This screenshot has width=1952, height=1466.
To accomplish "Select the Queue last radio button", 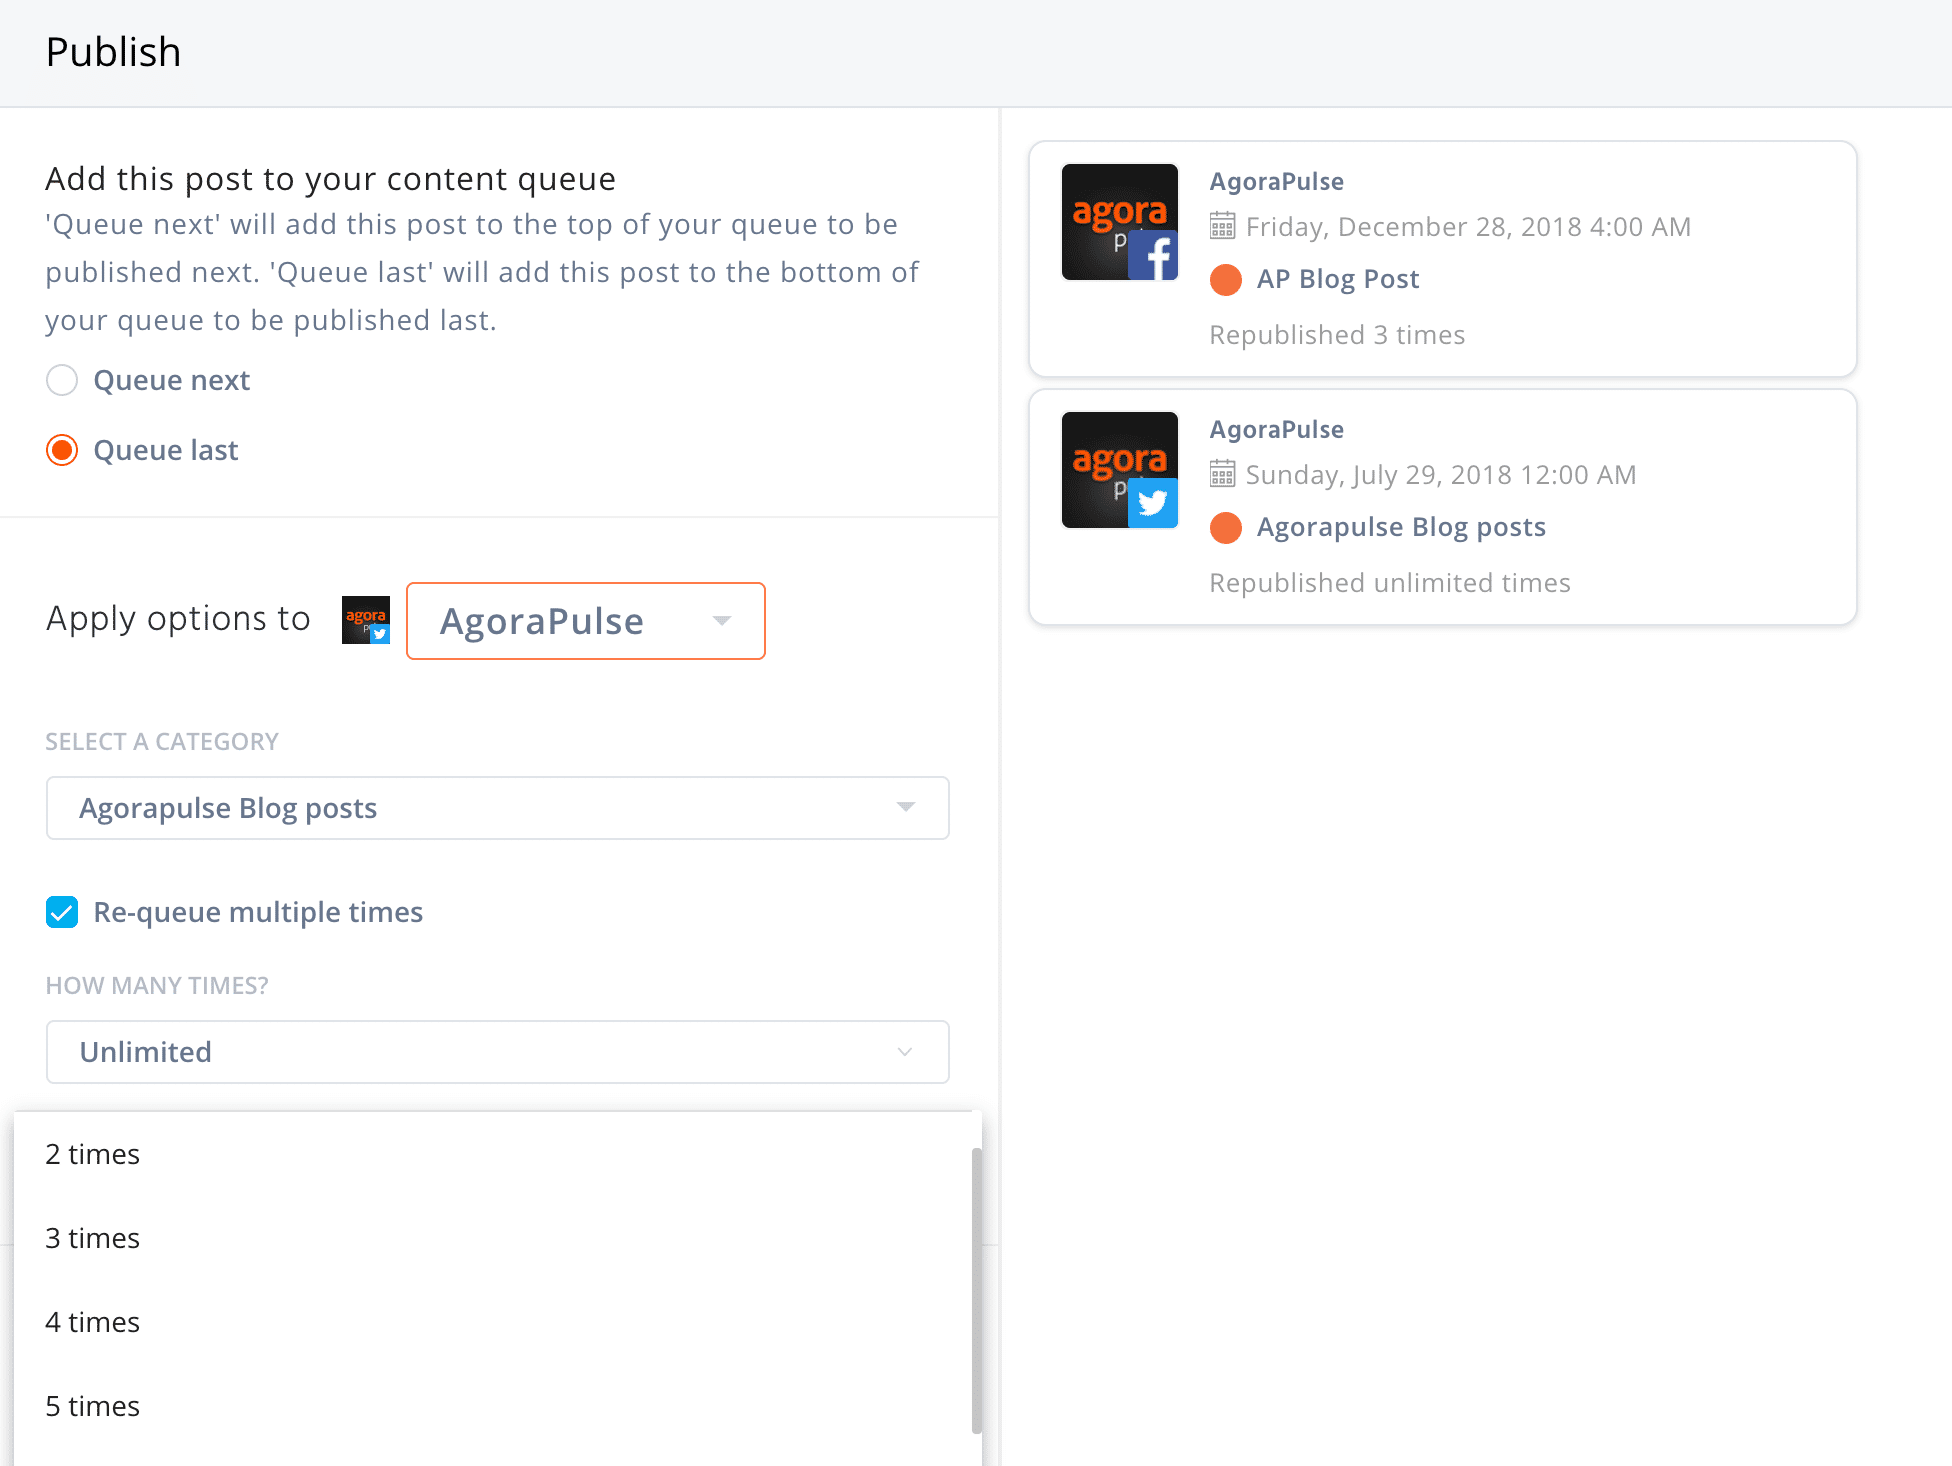I will pos(62,450).
